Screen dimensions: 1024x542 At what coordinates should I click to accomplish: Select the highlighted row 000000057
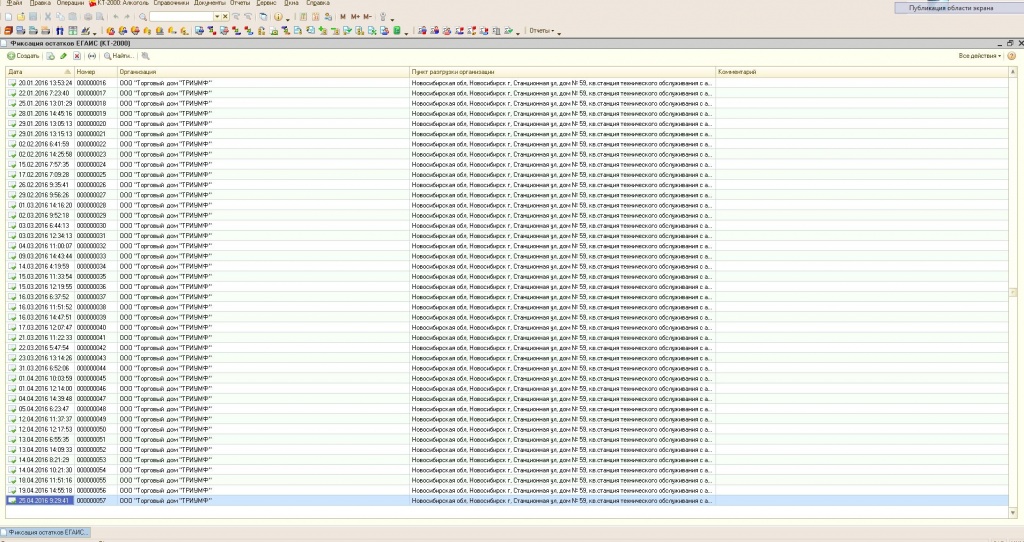point(507,501)
